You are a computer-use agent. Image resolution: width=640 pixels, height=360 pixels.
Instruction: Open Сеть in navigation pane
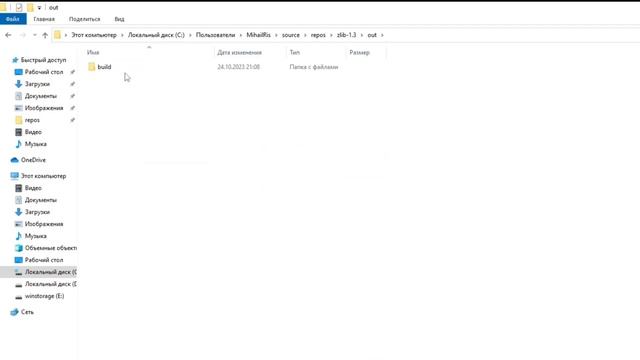click(27, 312)
